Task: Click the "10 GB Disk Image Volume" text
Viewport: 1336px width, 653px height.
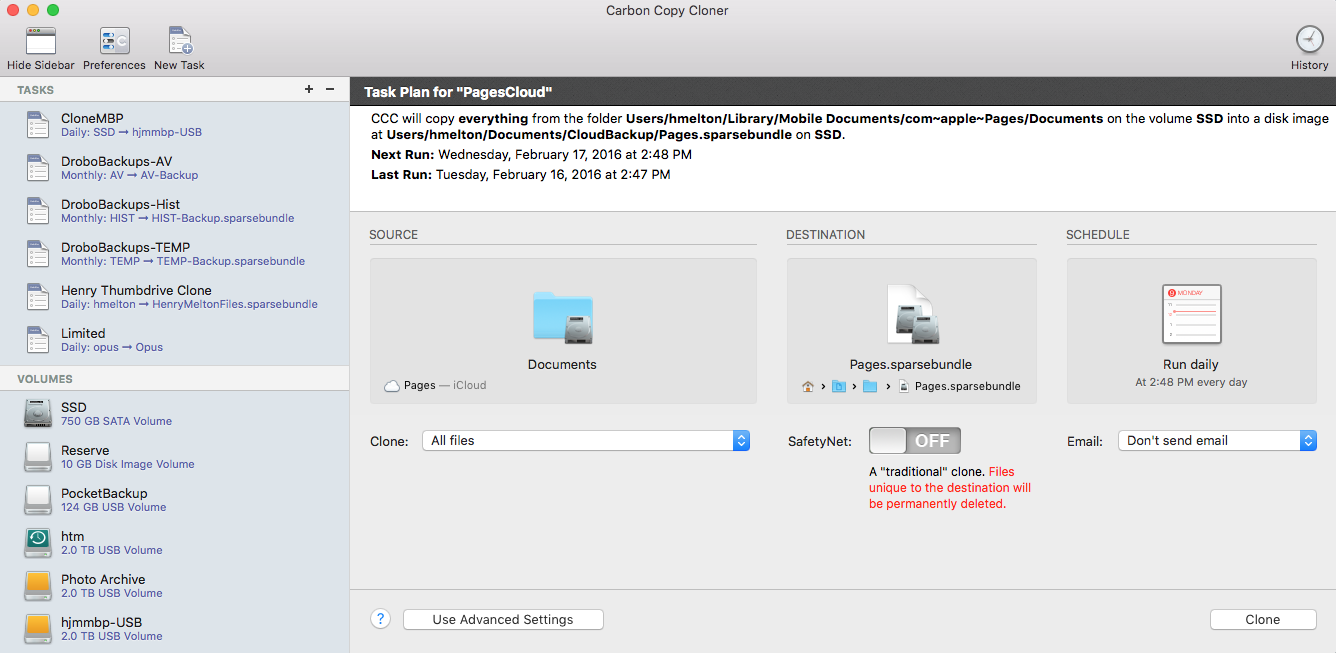Action: coord(128,464)
